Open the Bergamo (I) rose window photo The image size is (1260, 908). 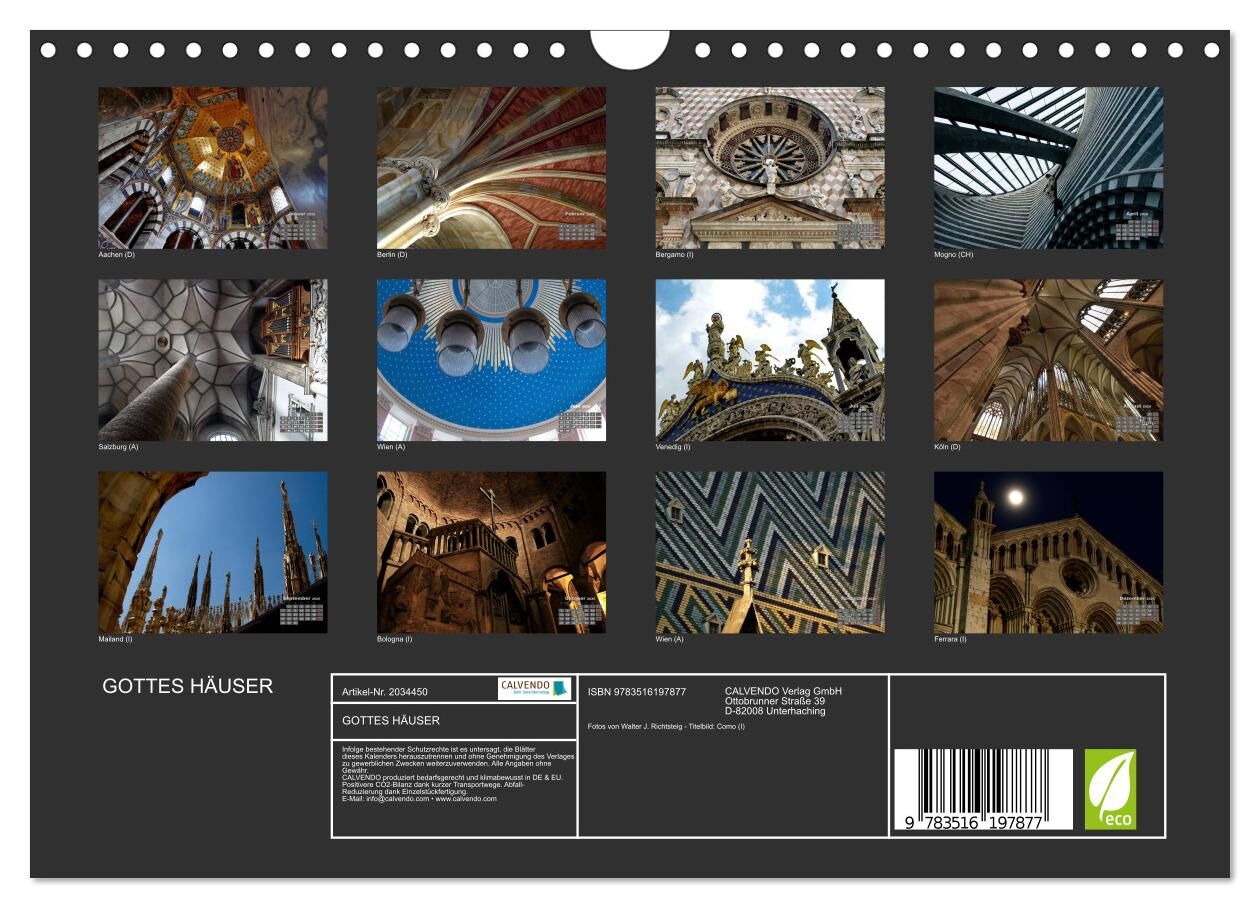click(769, 167)
